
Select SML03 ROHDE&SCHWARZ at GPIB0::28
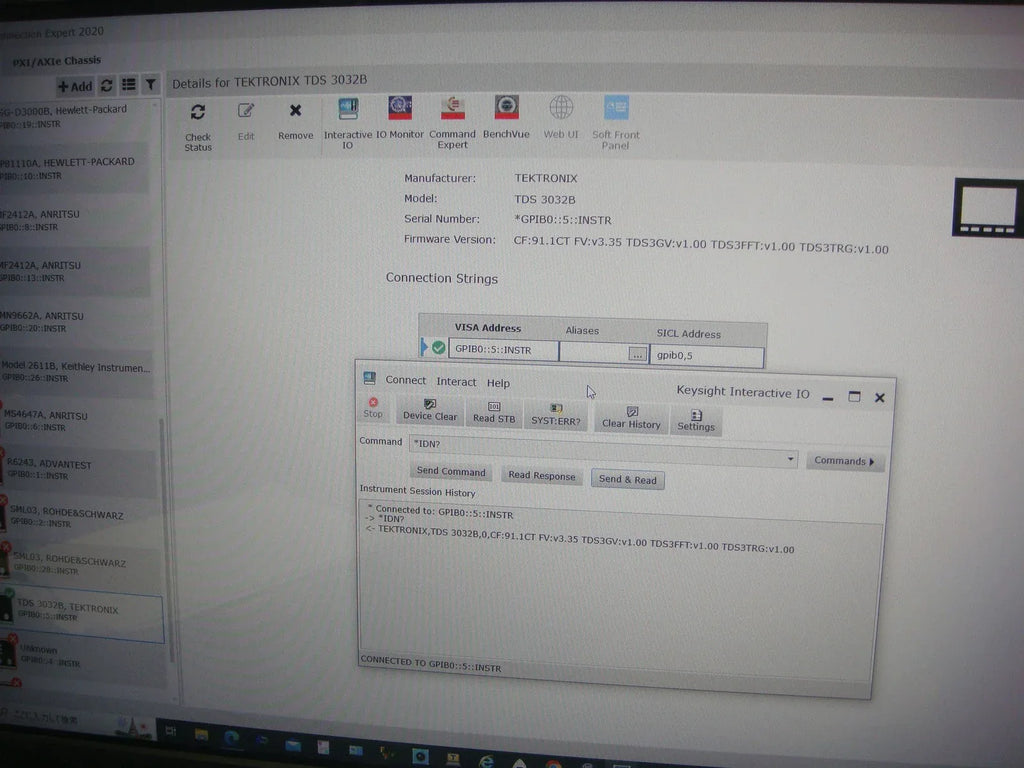(81, 566)
